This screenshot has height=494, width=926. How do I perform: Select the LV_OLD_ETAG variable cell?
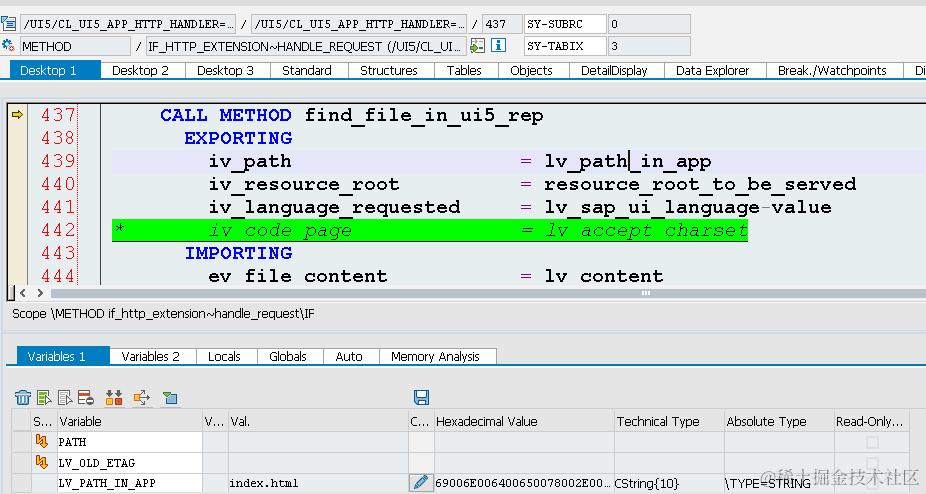click(x=129, y=463)
